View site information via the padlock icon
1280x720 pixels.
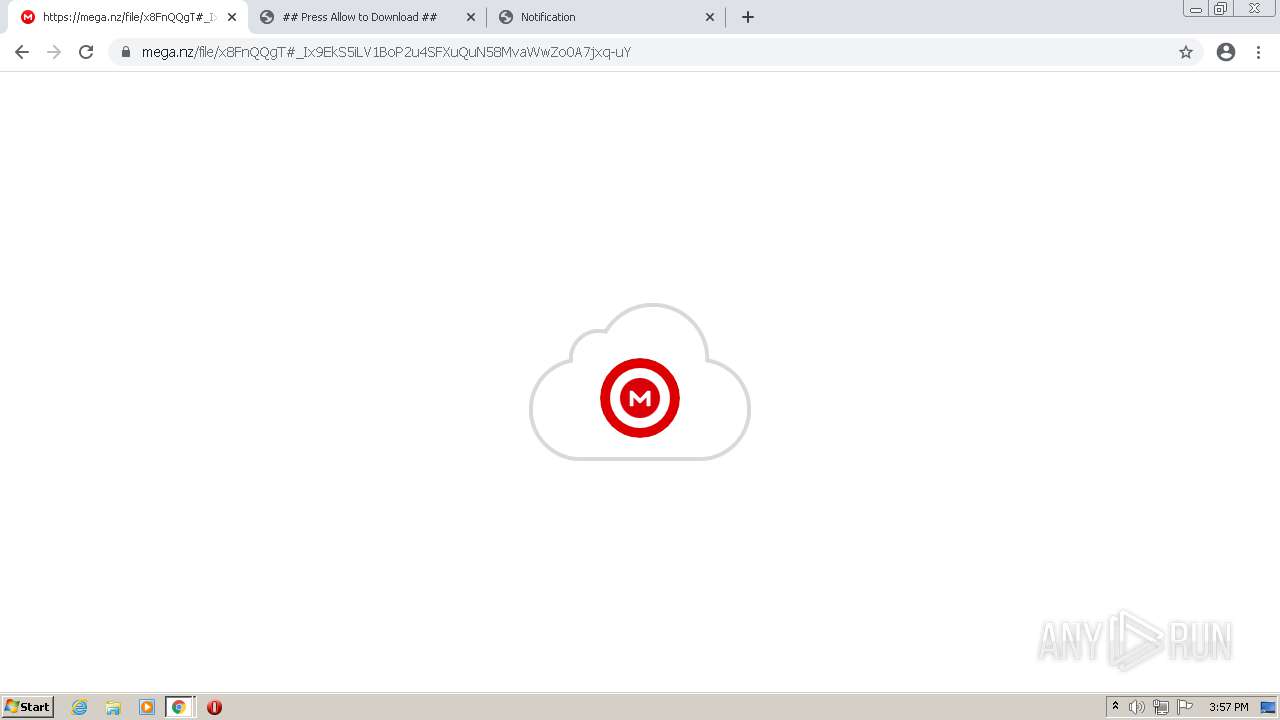pos(126,52)
